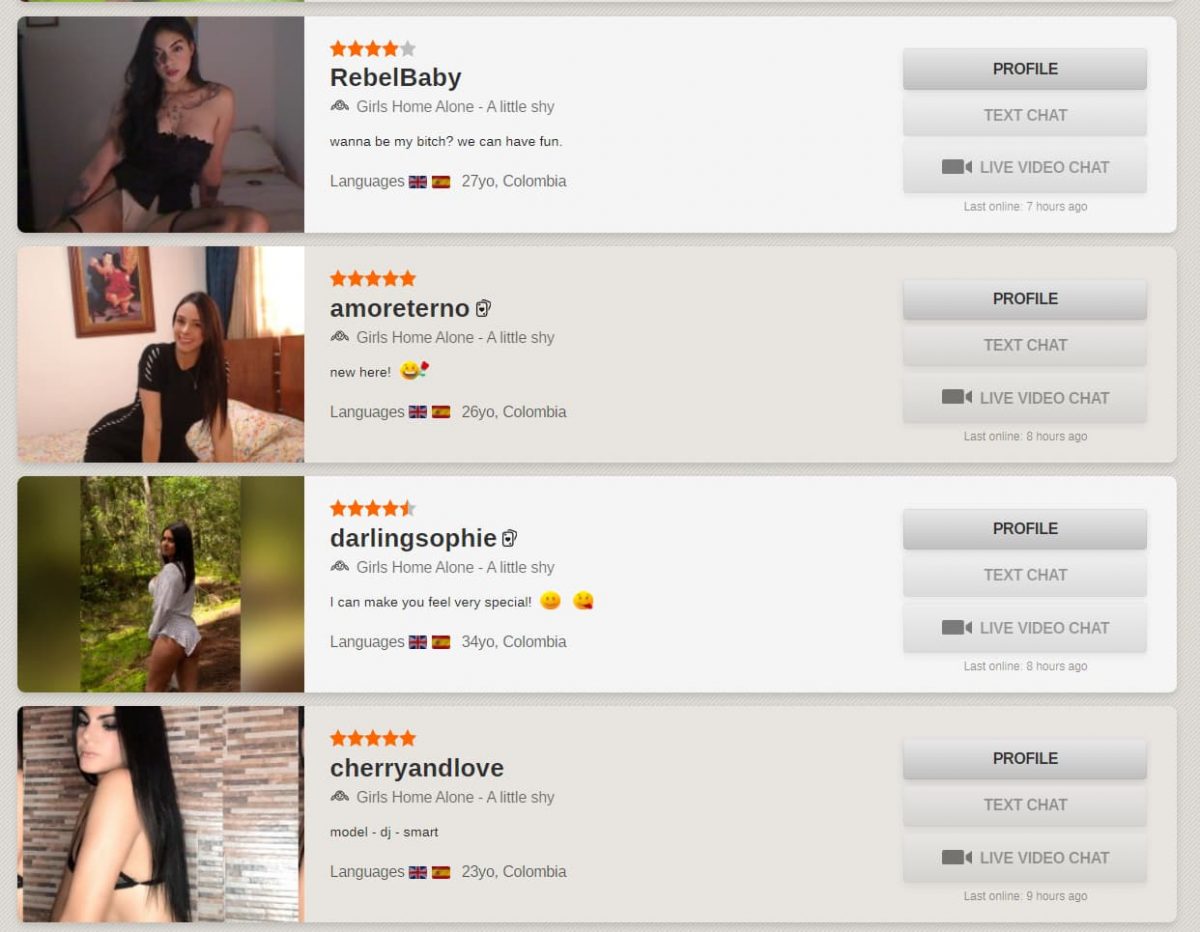Open RebelBaby's PROFILE button

pos(1025,69)
